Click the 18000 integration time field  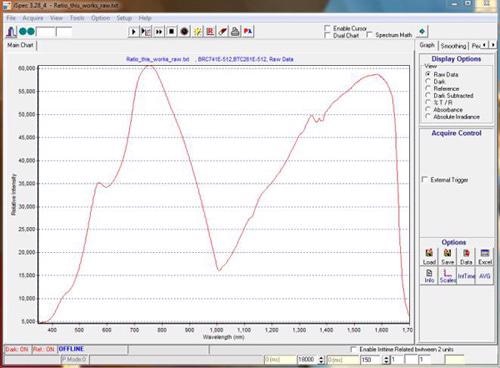307,360
